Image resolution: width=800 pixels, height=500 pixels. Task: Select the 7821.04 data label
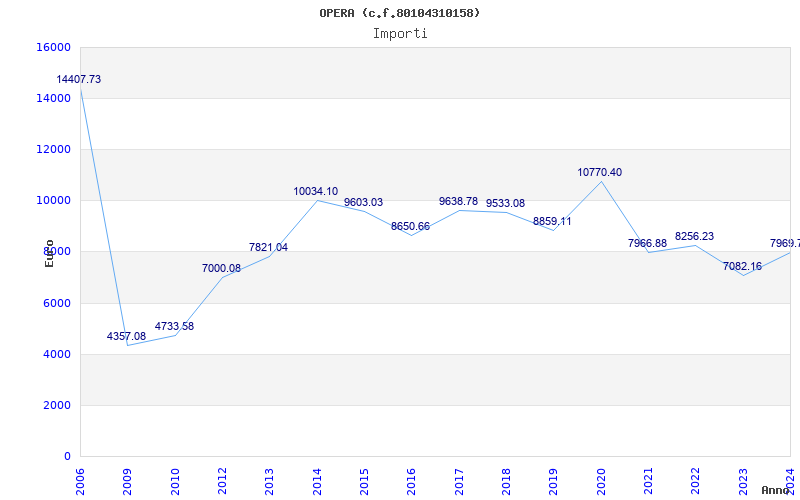coord(268,247)
